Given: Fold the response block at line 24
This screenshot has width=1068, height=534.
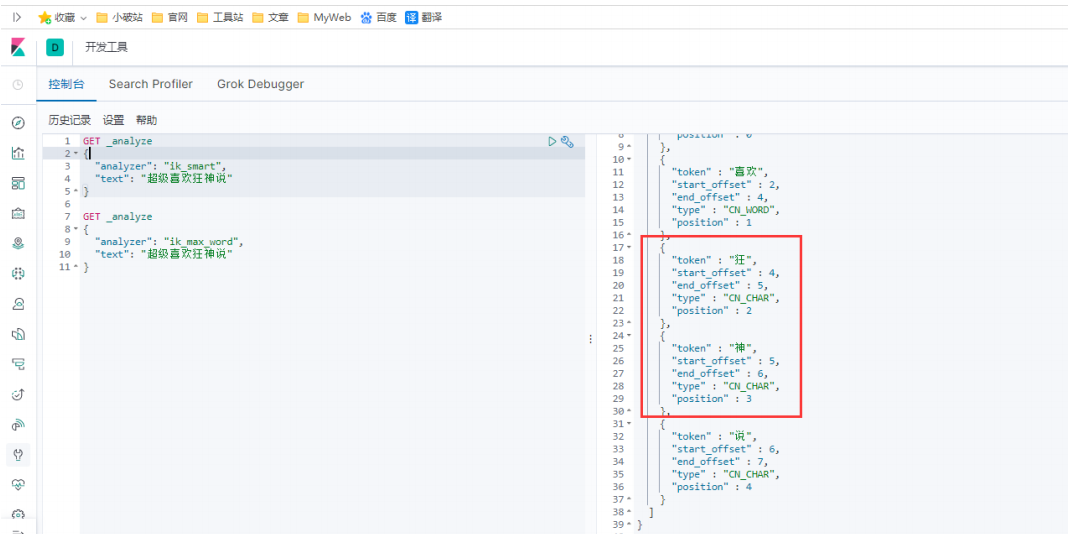Looking at the screenshot, I should pyautogui.click(x=628, y=335).
